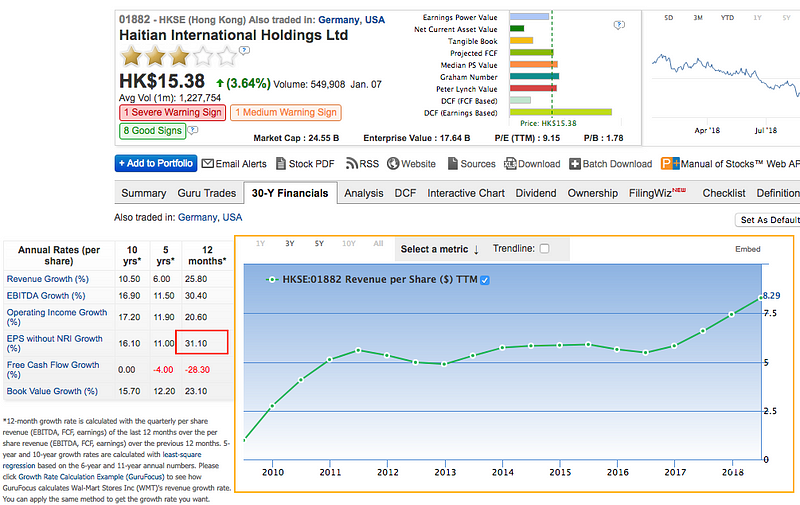Select 10Y range on revenue chart
Image resolution: width=800 pixels, height=505 pixels.
[x=349, y=244]
